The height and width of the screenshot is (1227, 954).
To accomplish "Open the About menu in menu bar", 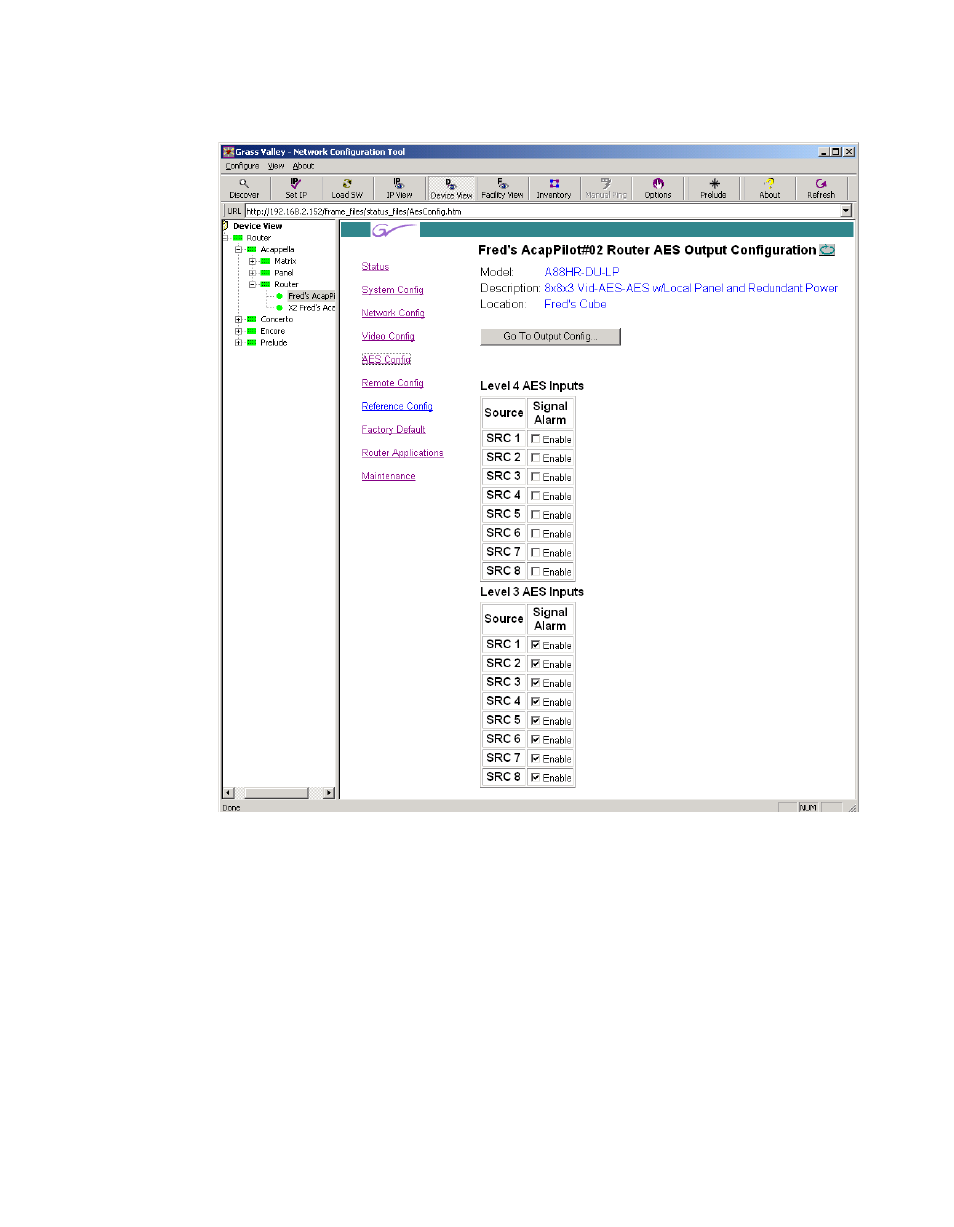I will point(303,166).
